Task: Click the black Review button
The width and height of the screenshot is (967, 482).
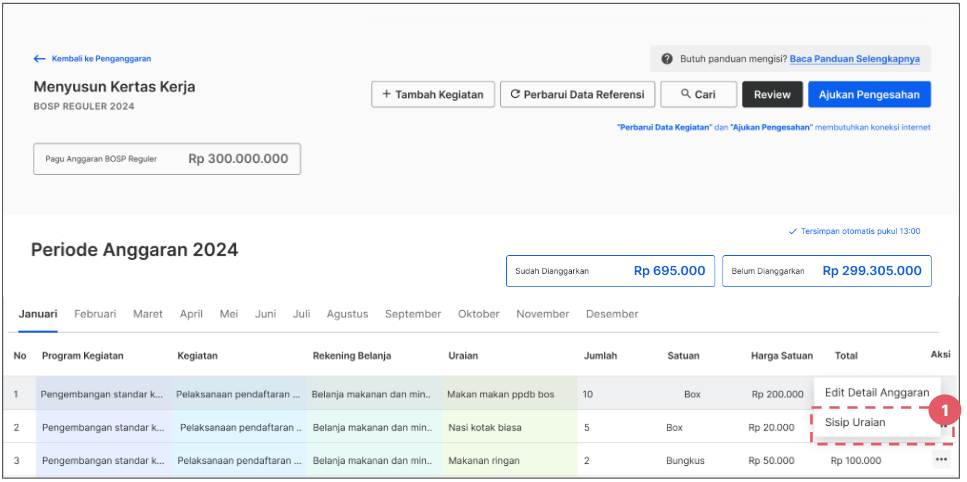Action: coord(772,94)
